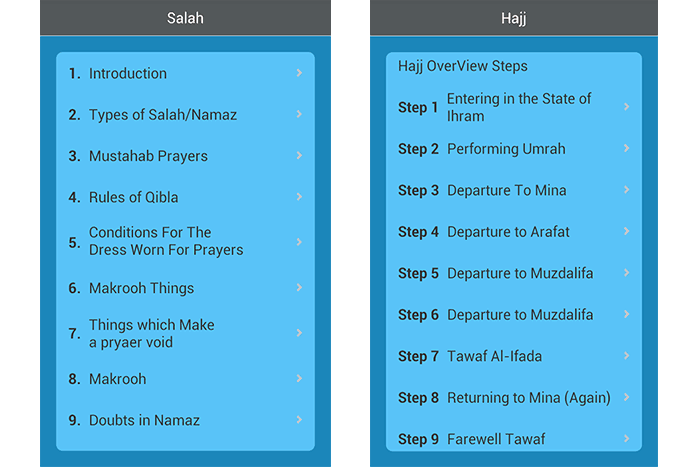Click the chevron beside Rules of Qibla
The height and width of the screenshot is (467, 700).
299,197
